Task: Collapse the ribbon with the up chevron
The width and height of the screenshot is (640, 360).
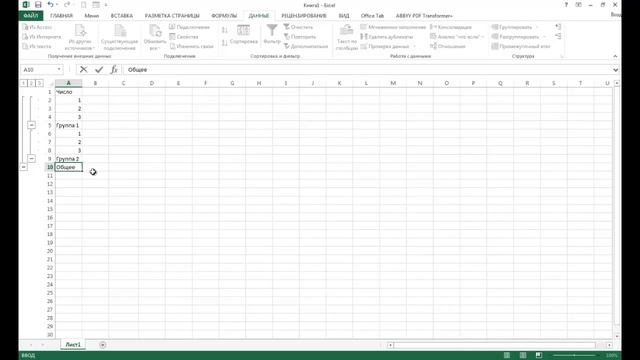Action: (x=615, y=56)
